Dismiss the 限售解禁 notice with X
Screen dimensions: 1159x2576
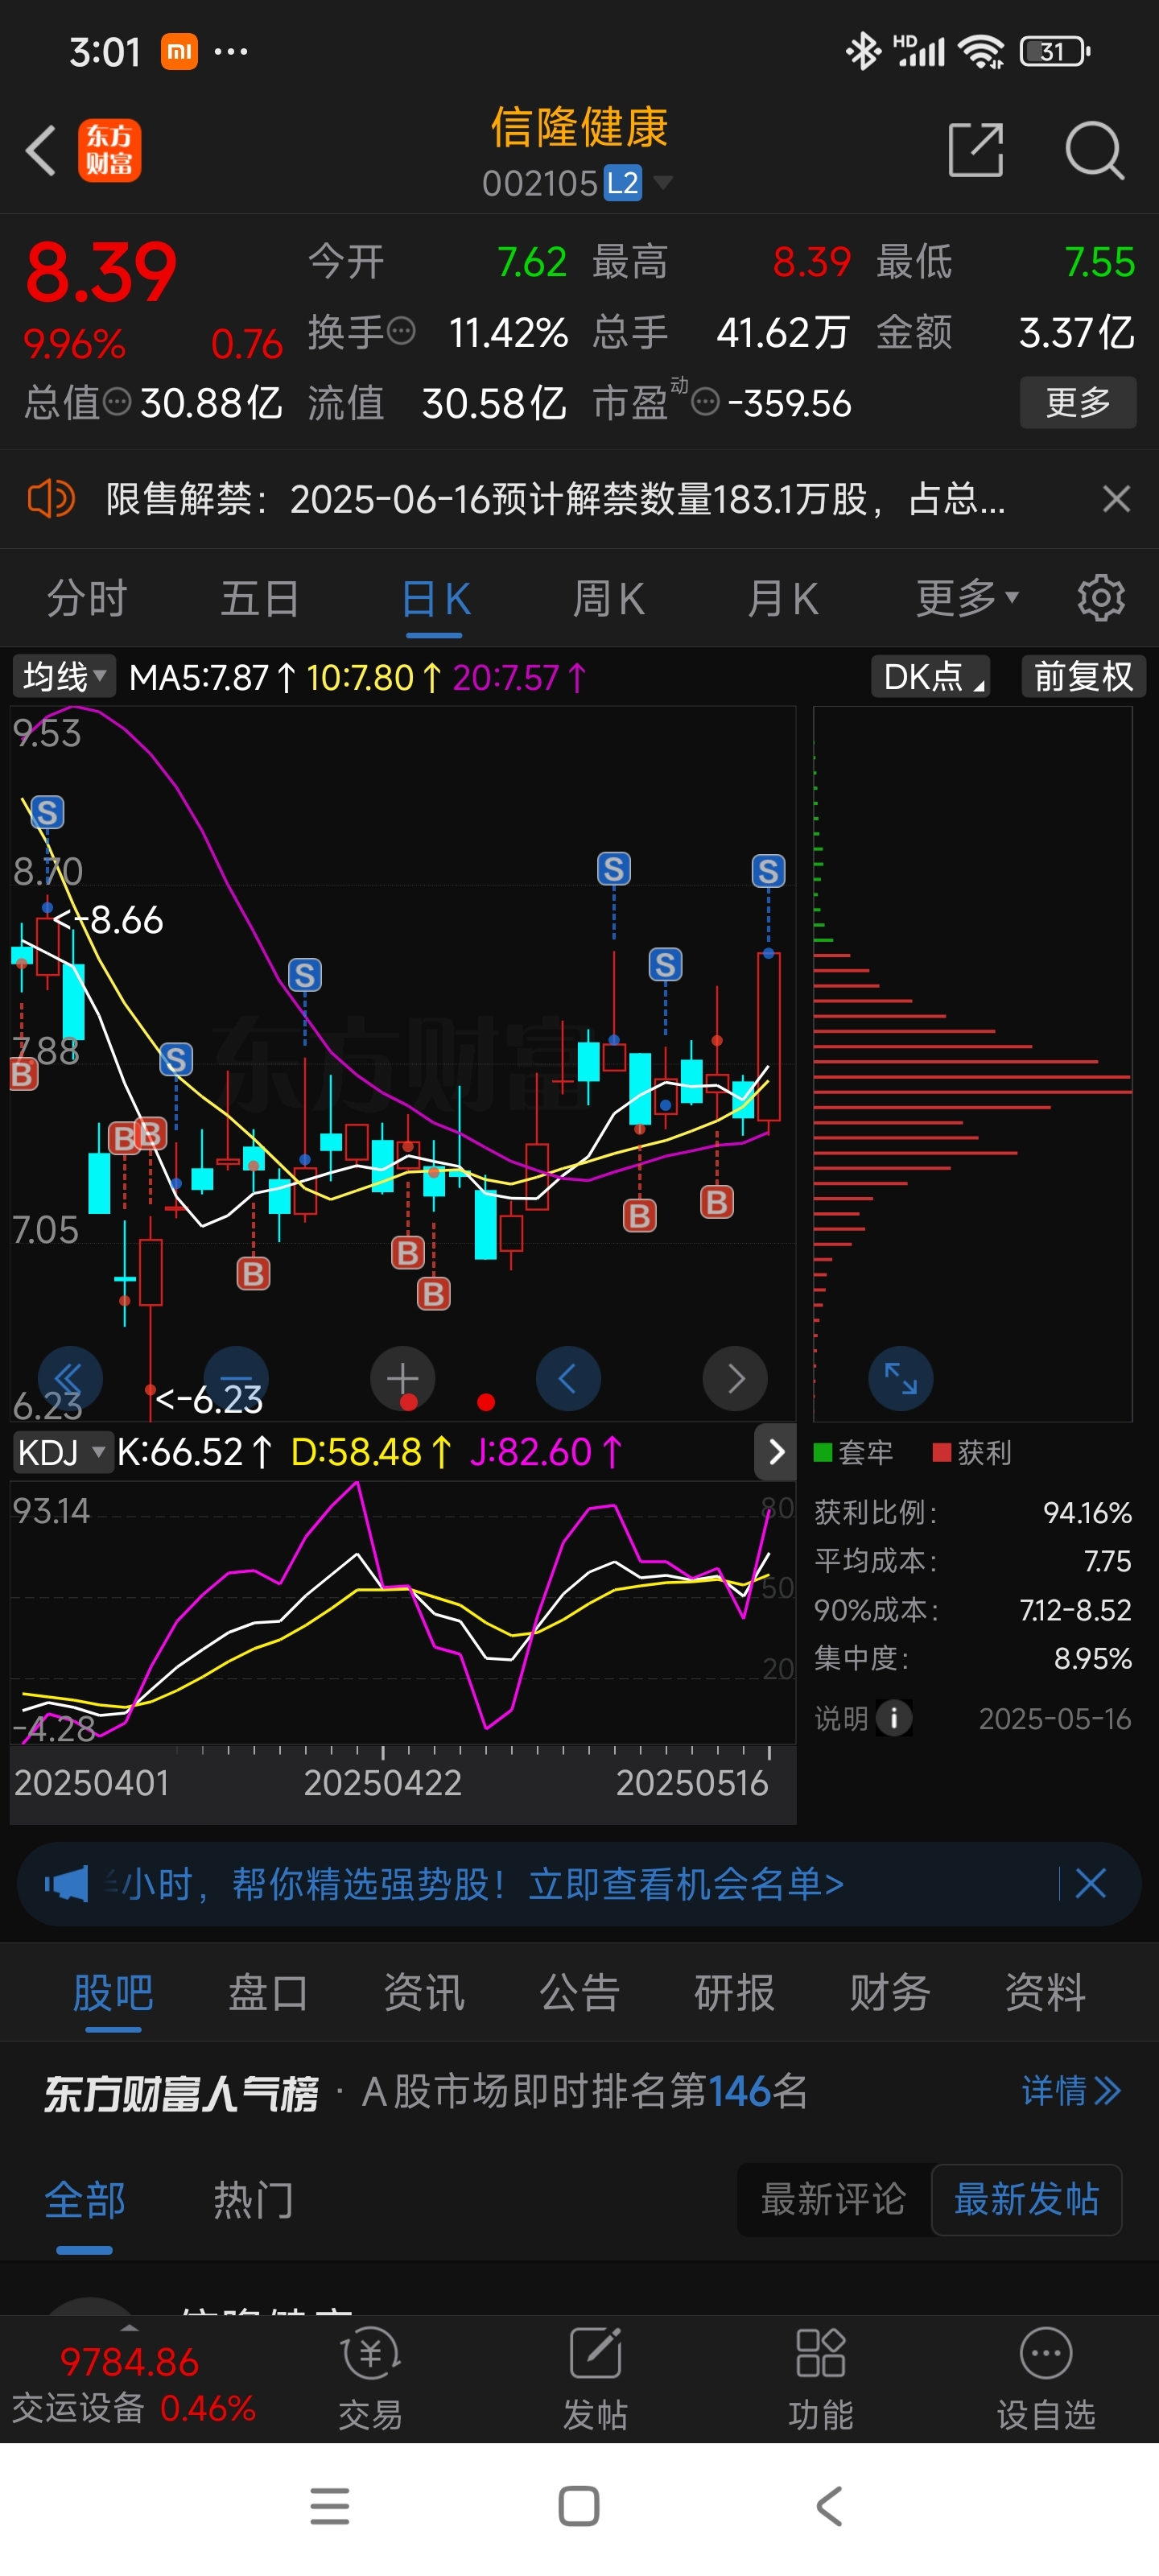coord(1116,498)
